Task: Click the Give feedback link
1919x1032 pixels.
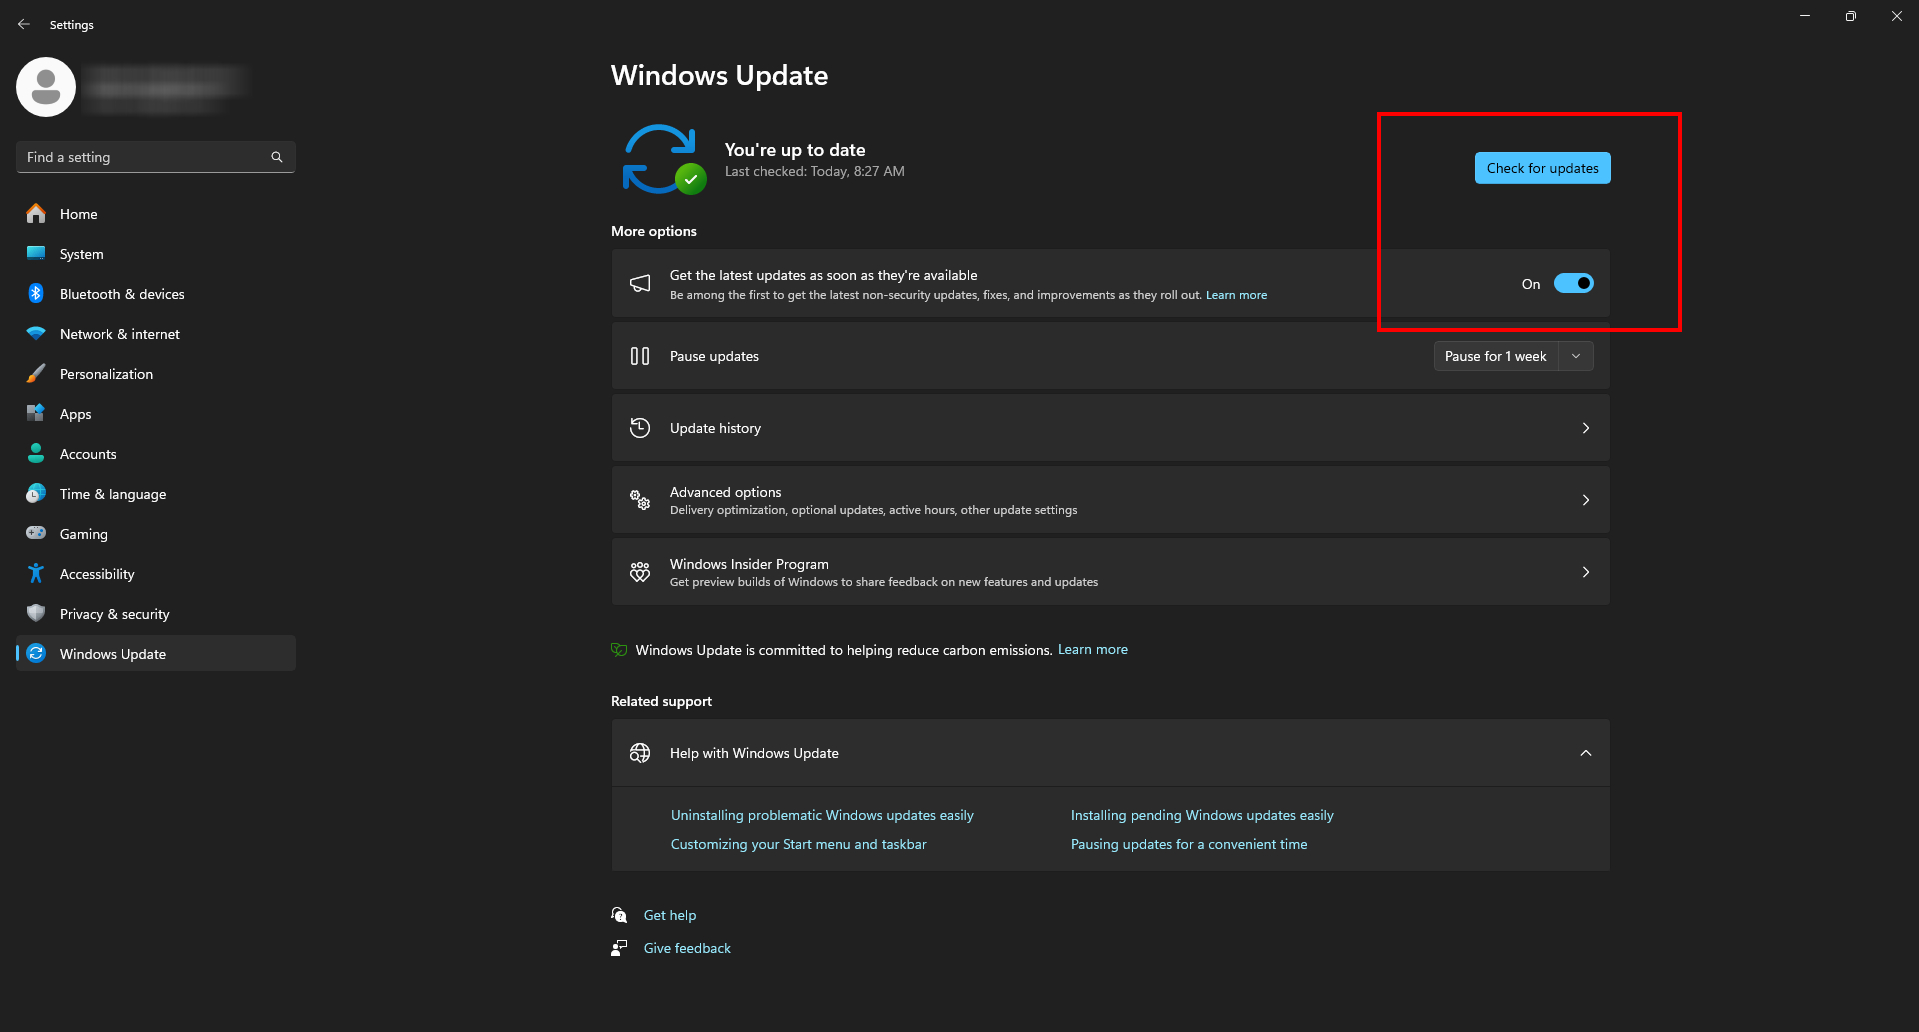Action: [x=687, y=948]
